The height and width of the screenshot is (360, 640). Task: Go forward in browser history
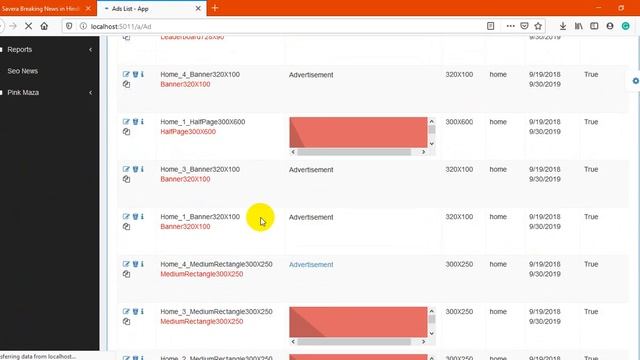13,26
